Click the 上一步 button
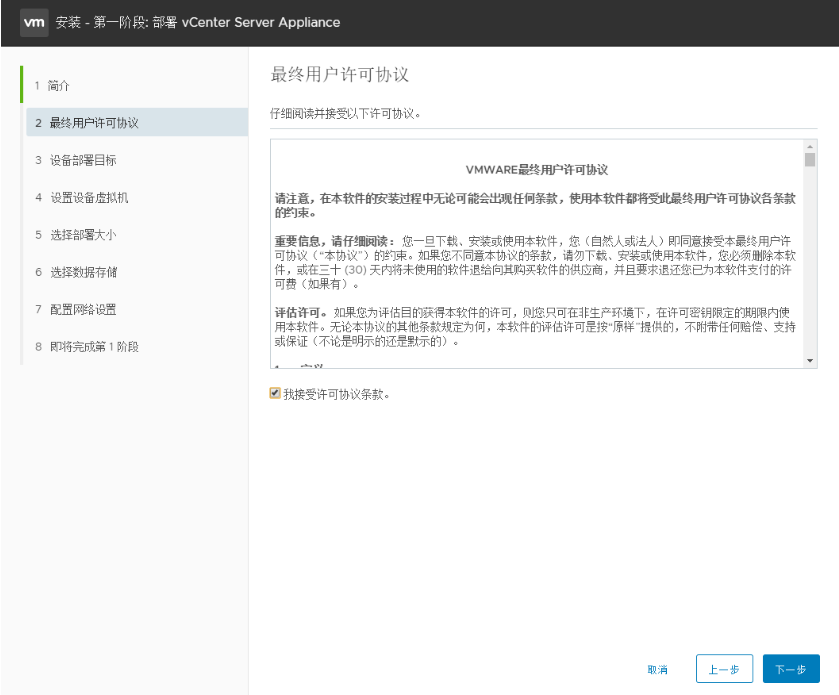839x695 pixels. (x=723, y=669)
